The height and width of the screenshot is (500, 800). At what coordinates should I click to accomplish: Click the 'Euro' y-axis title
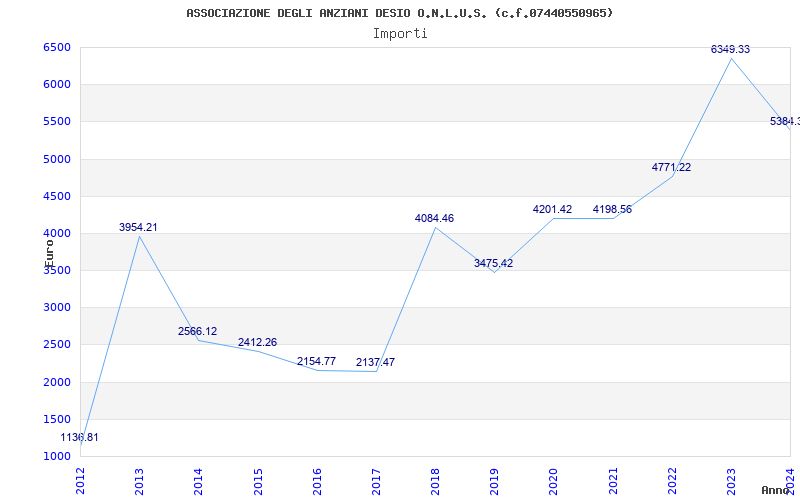coord(49,253)
